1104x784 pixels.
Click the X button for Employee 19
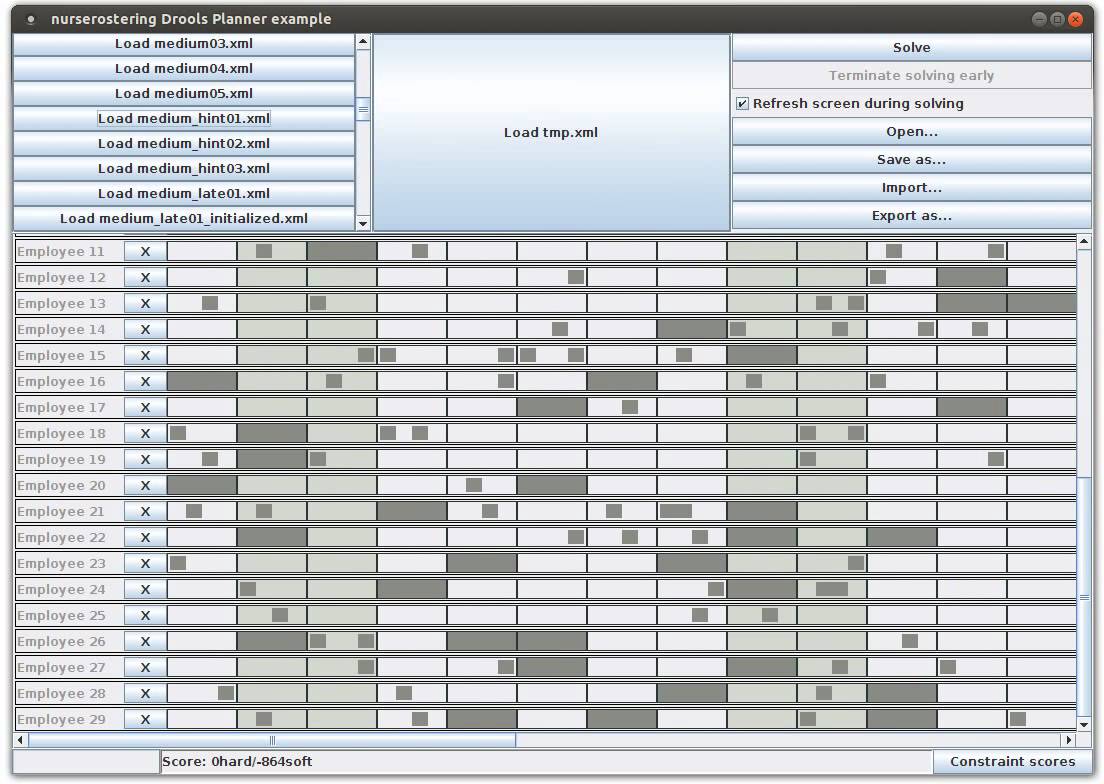pos(145,460)
